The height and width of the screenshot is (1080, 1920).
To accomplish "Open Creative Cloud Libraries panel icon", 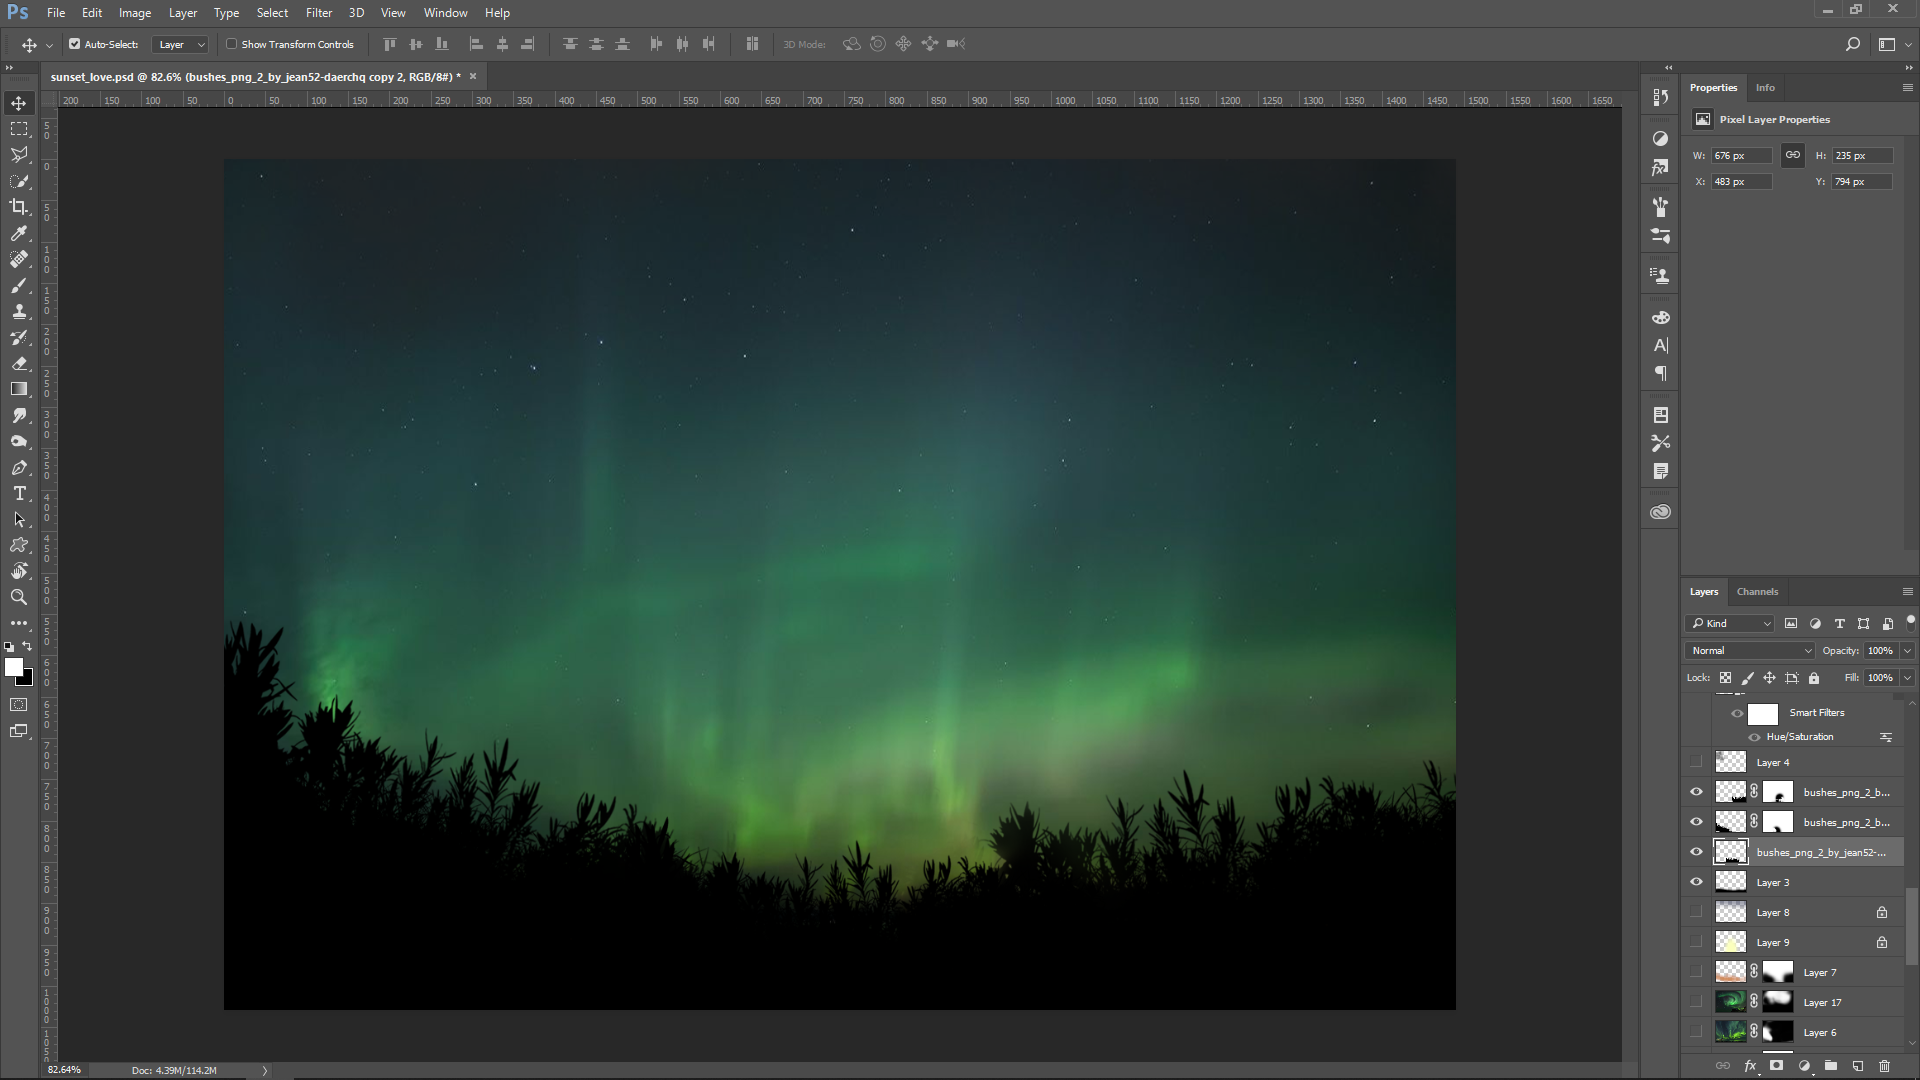I will (1661, 512).
